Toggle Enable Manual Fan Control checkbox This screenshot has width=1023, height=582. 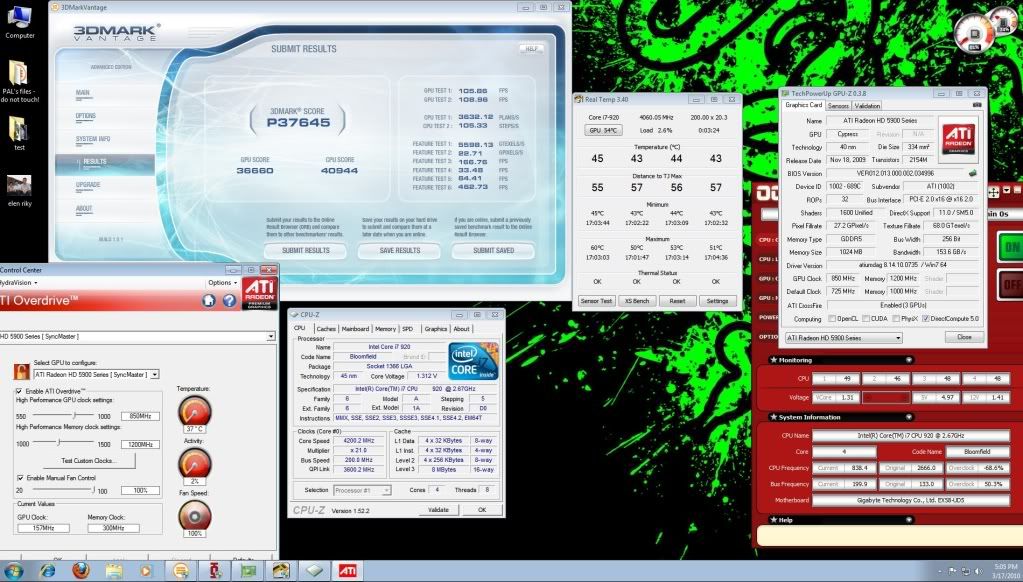pos(20,478)
